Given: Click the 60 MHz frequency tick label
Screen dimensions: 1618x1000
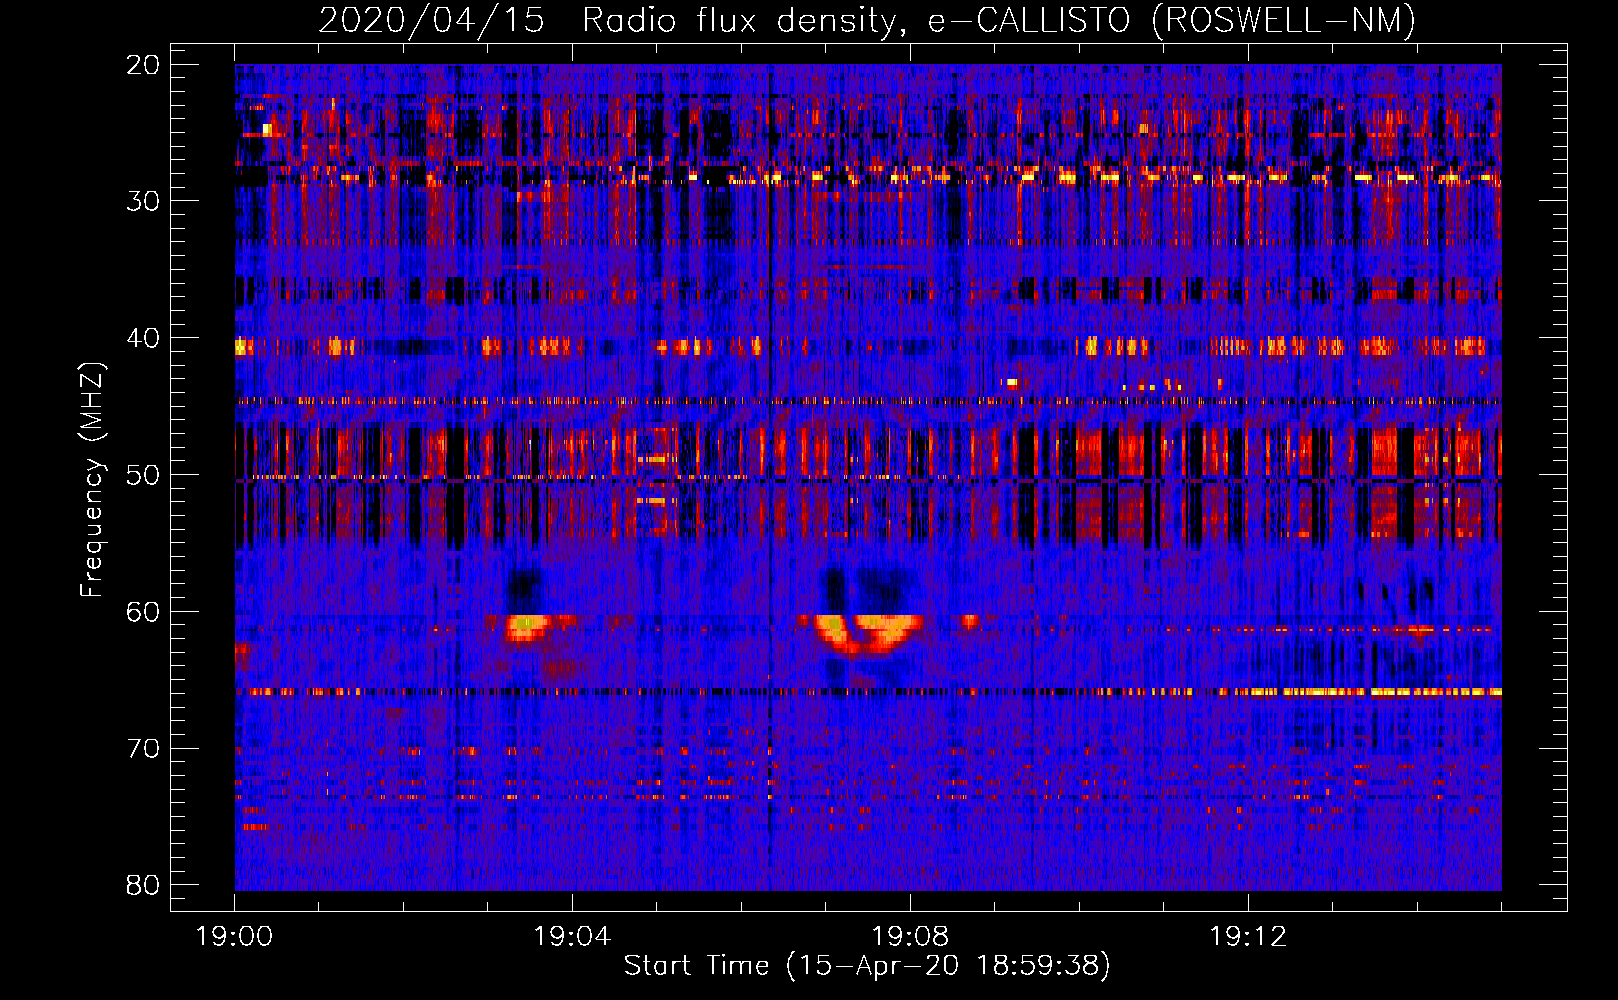Looking at the screenshot, I should 144,612.
